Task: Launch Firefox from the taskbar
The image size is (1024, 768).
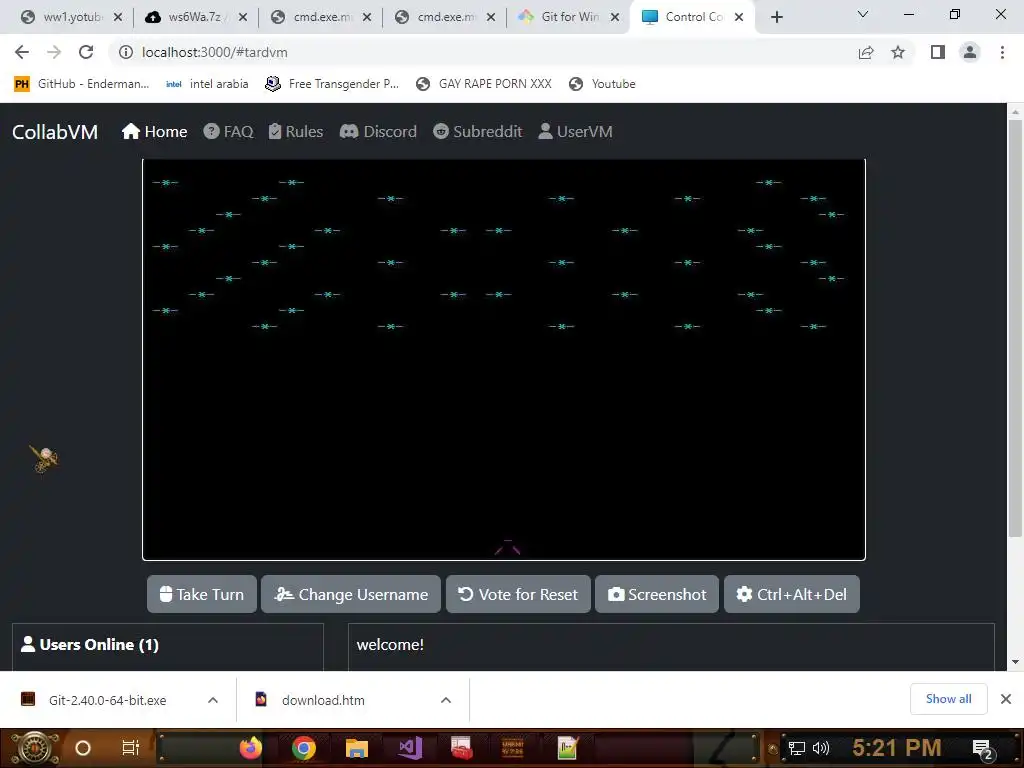Action: pos(251,748)
